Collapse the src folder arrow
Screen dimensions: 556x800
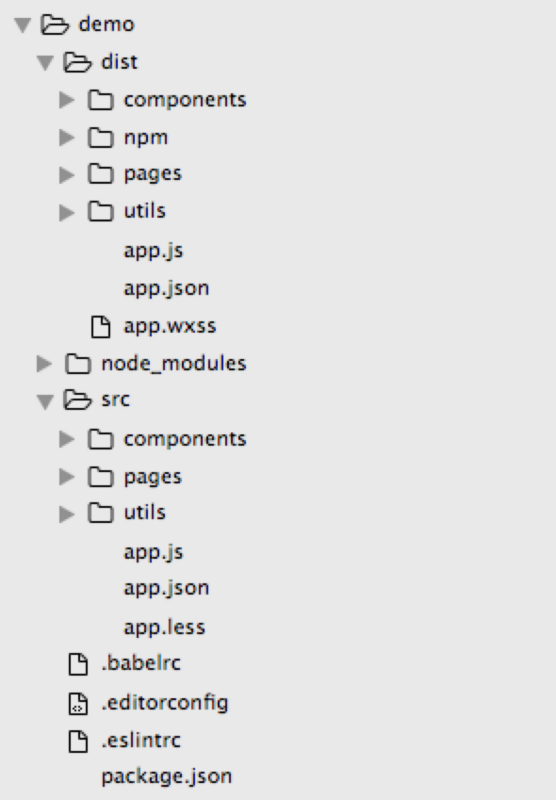coord(45,401)
